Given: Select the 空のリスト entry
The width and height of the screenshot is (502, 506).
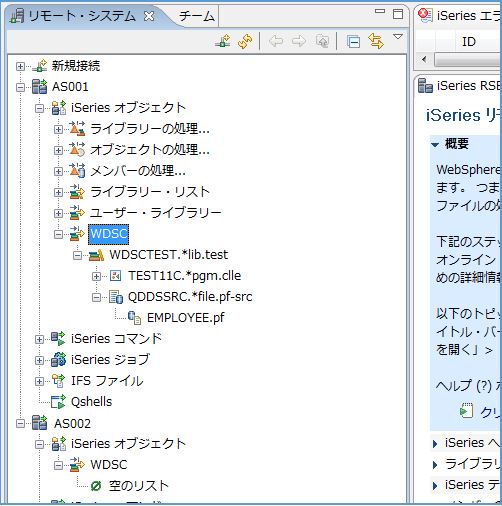Looking at the screenshot, I should click(139, 486).
